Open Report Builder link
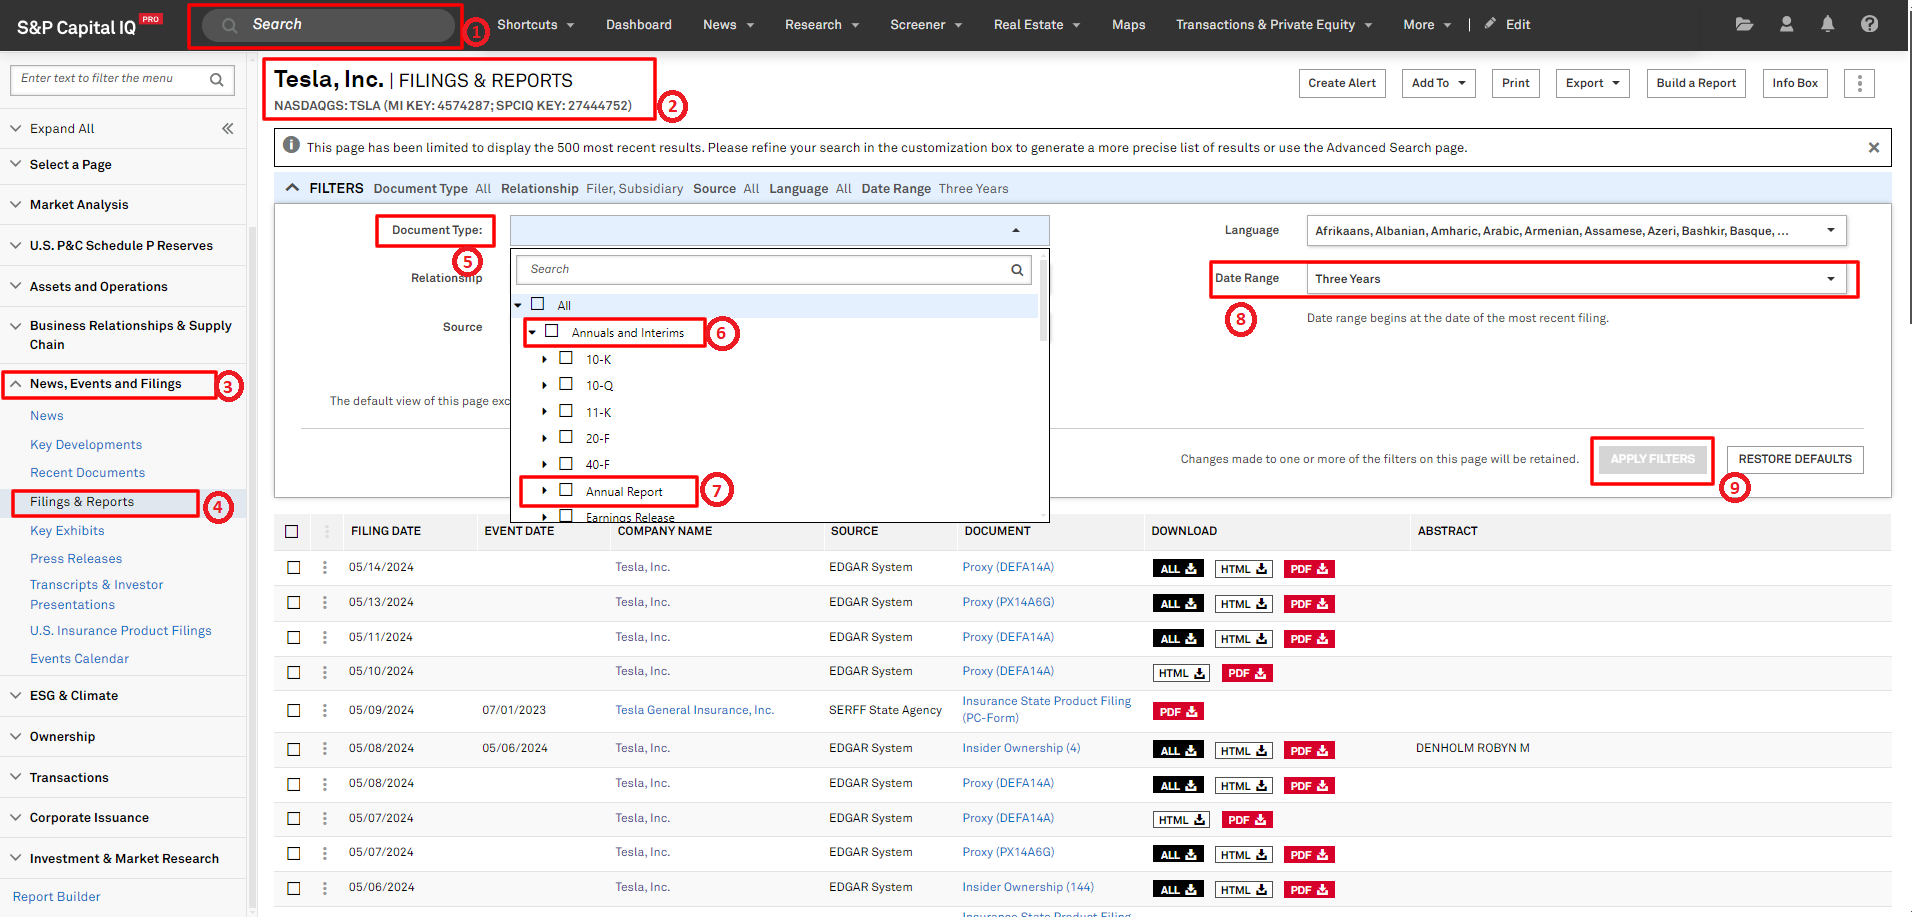This screenshot has width=1912, height=917. [x=57, y=897]
